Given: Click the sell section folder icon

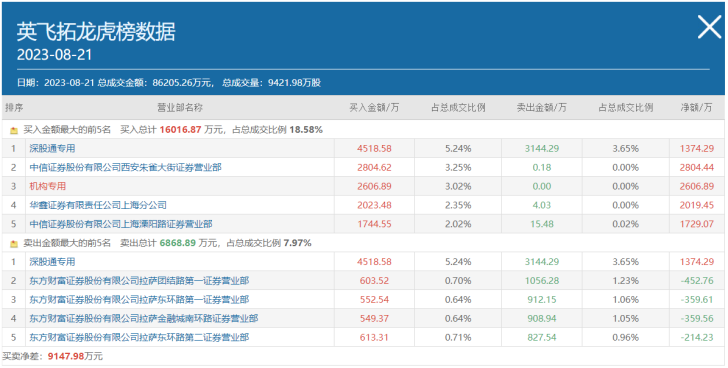Looking at the screenshot, I should pyautogui.click(x=14, y=243).
